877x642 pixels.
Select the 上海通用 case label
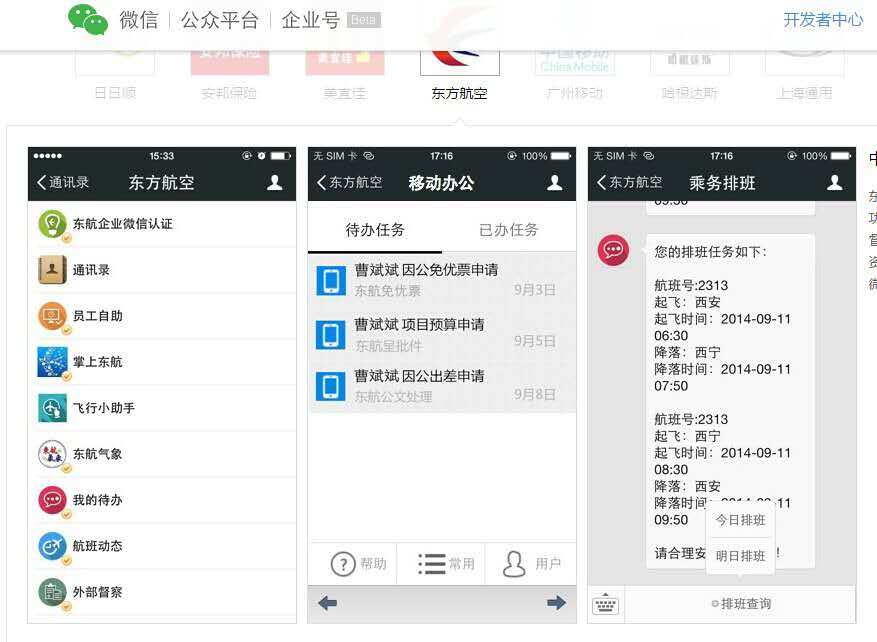point(804,93)
